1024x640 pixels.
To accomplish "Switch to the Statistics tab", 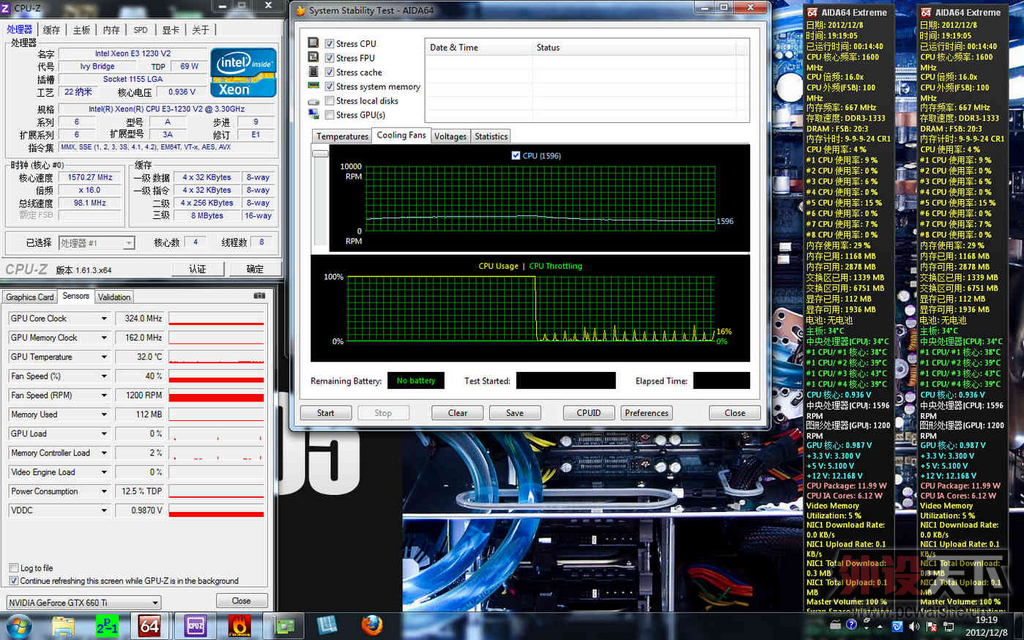I will [x=491, y=136].
